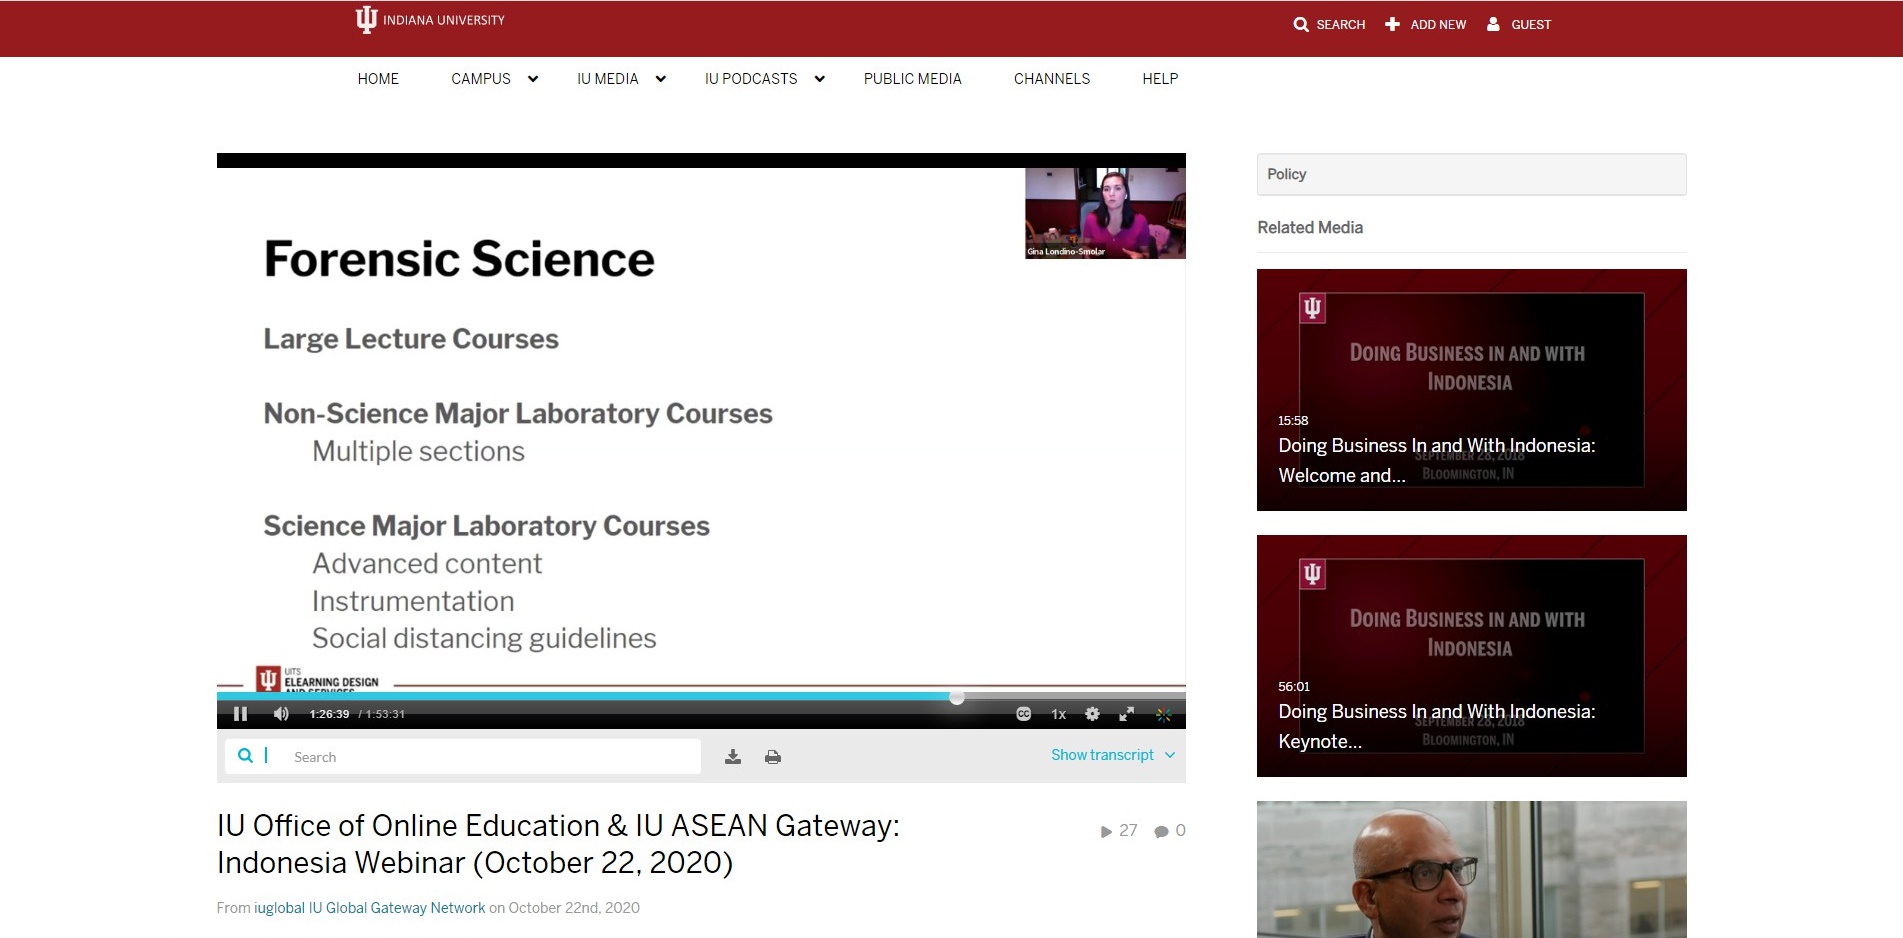The image size is (1903, 938).
Task: Print the transcript
Action: 772,757
